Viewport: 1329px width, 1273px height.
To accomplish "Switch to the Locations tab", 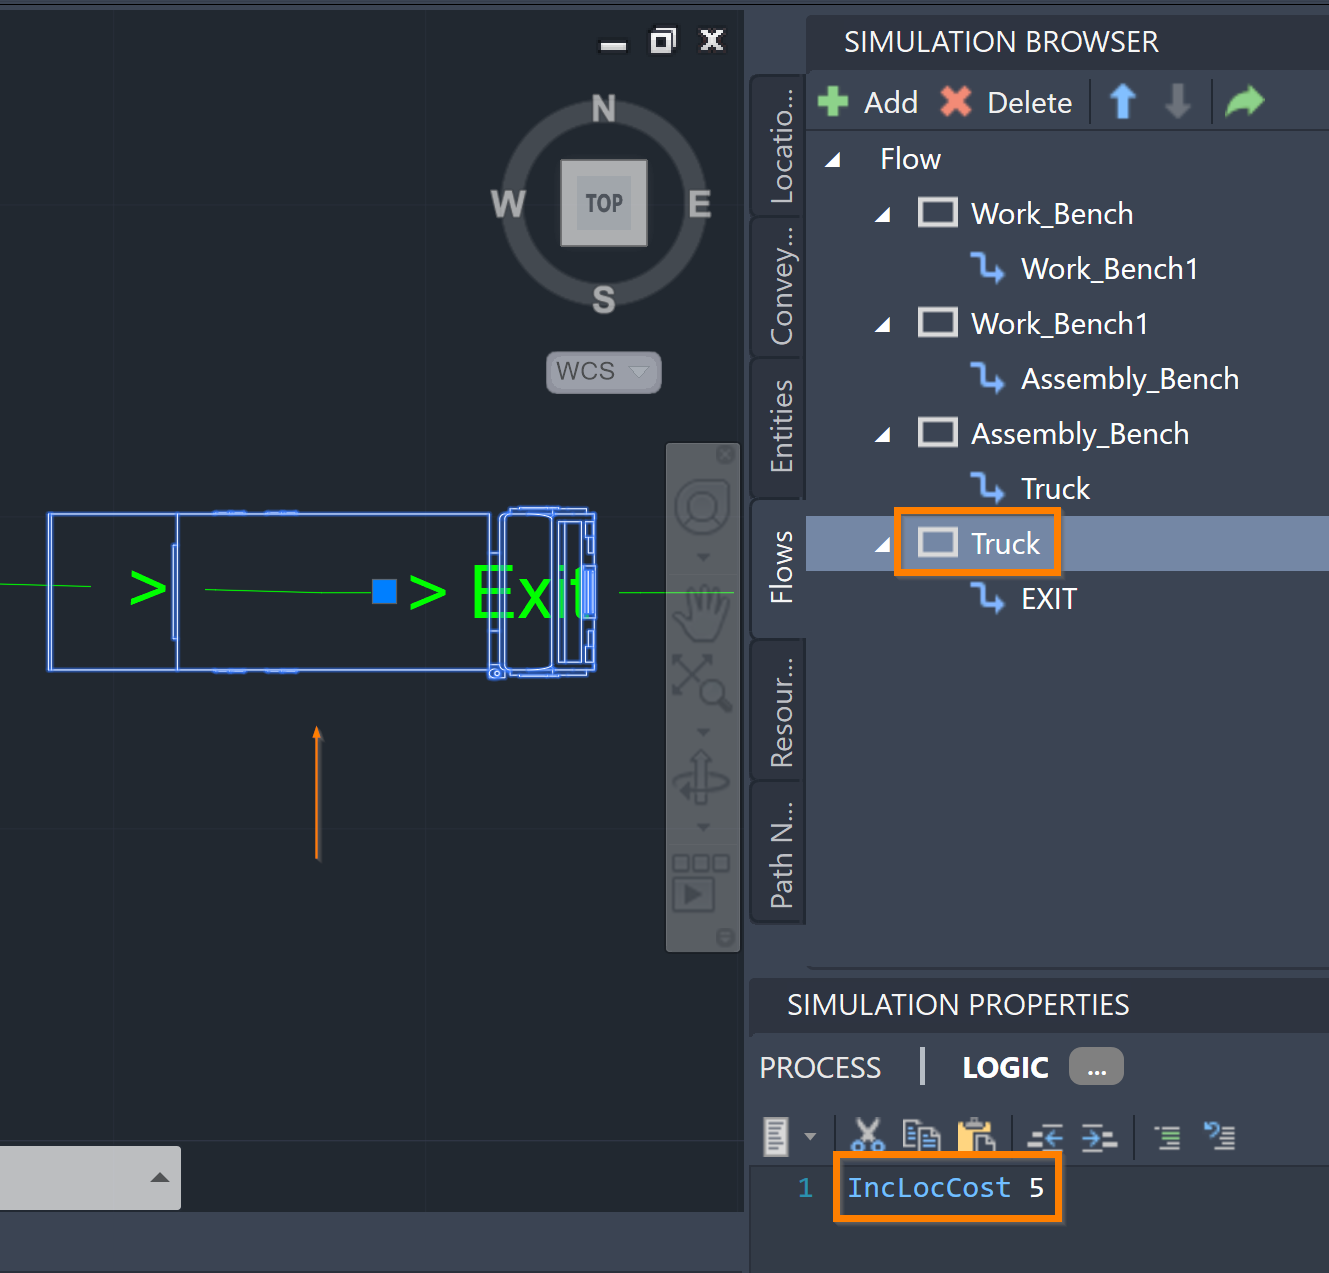I will 780,146.
